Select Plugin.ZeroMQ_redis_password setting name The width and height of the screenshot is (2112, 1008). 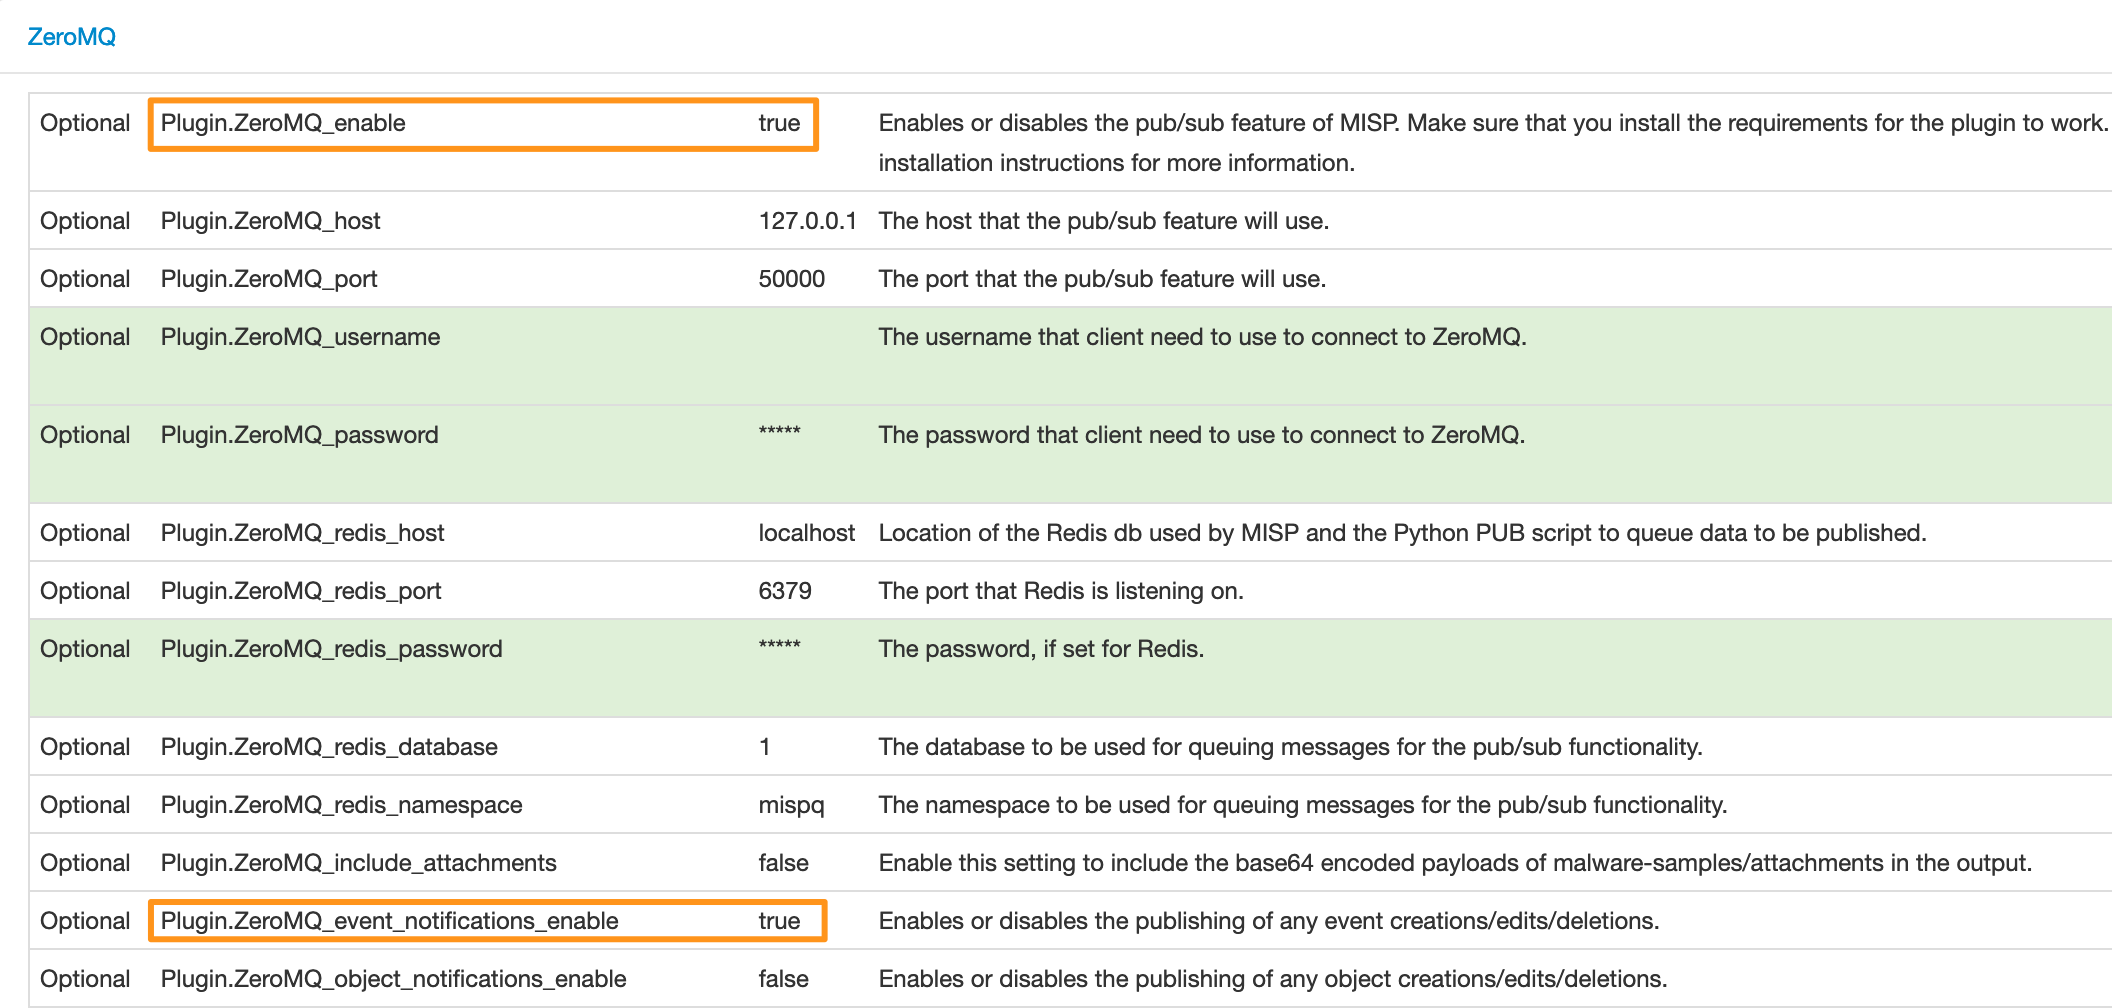coord(331,649)
